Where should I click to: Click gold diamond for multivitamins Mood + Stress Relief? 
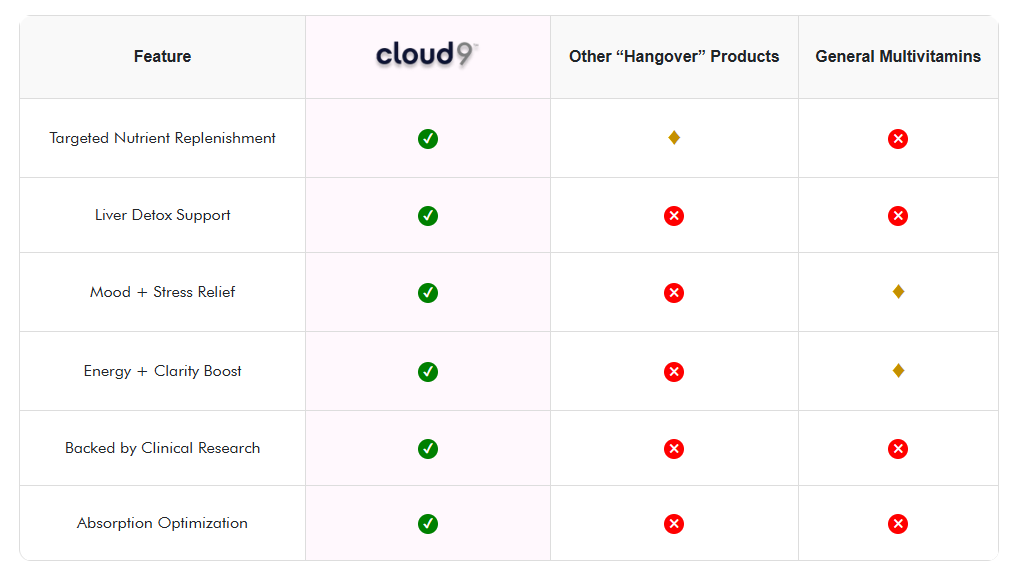[x=898, y=292]
